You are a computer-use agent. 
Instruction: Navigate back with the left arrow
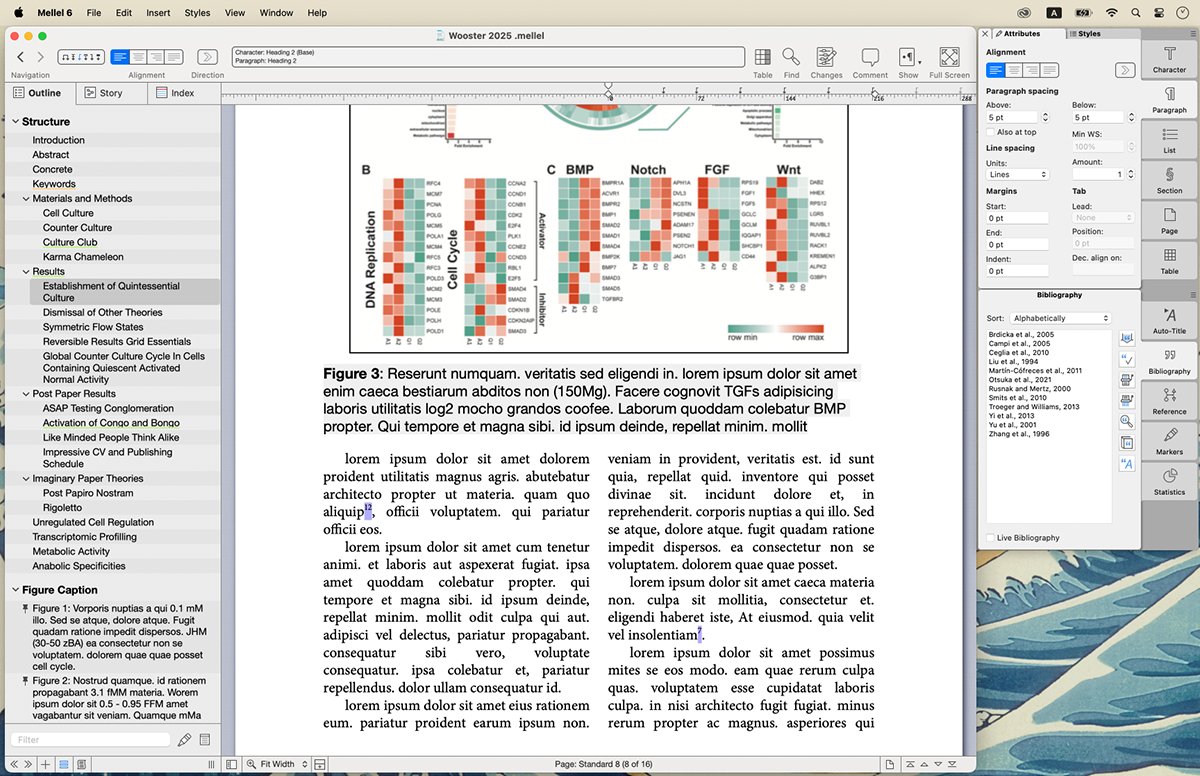20,57
